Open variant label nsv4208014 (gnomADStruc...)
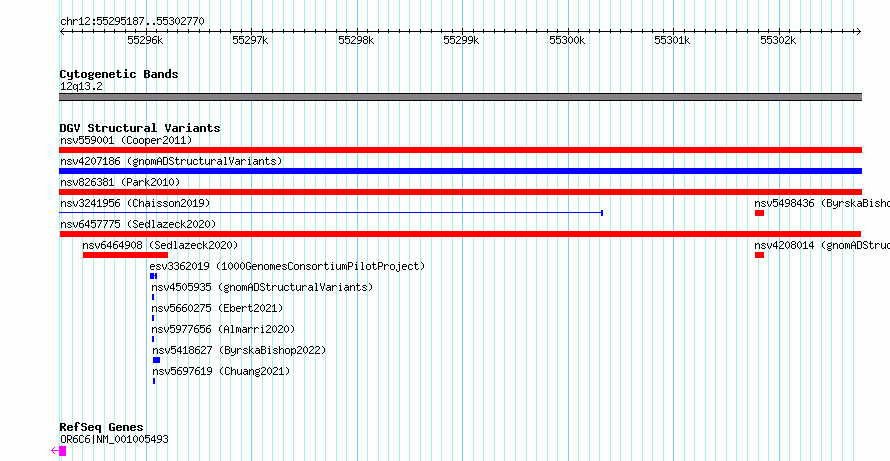Image resolution: width=890 pixels, height=461 pixels. coord(822,245)
